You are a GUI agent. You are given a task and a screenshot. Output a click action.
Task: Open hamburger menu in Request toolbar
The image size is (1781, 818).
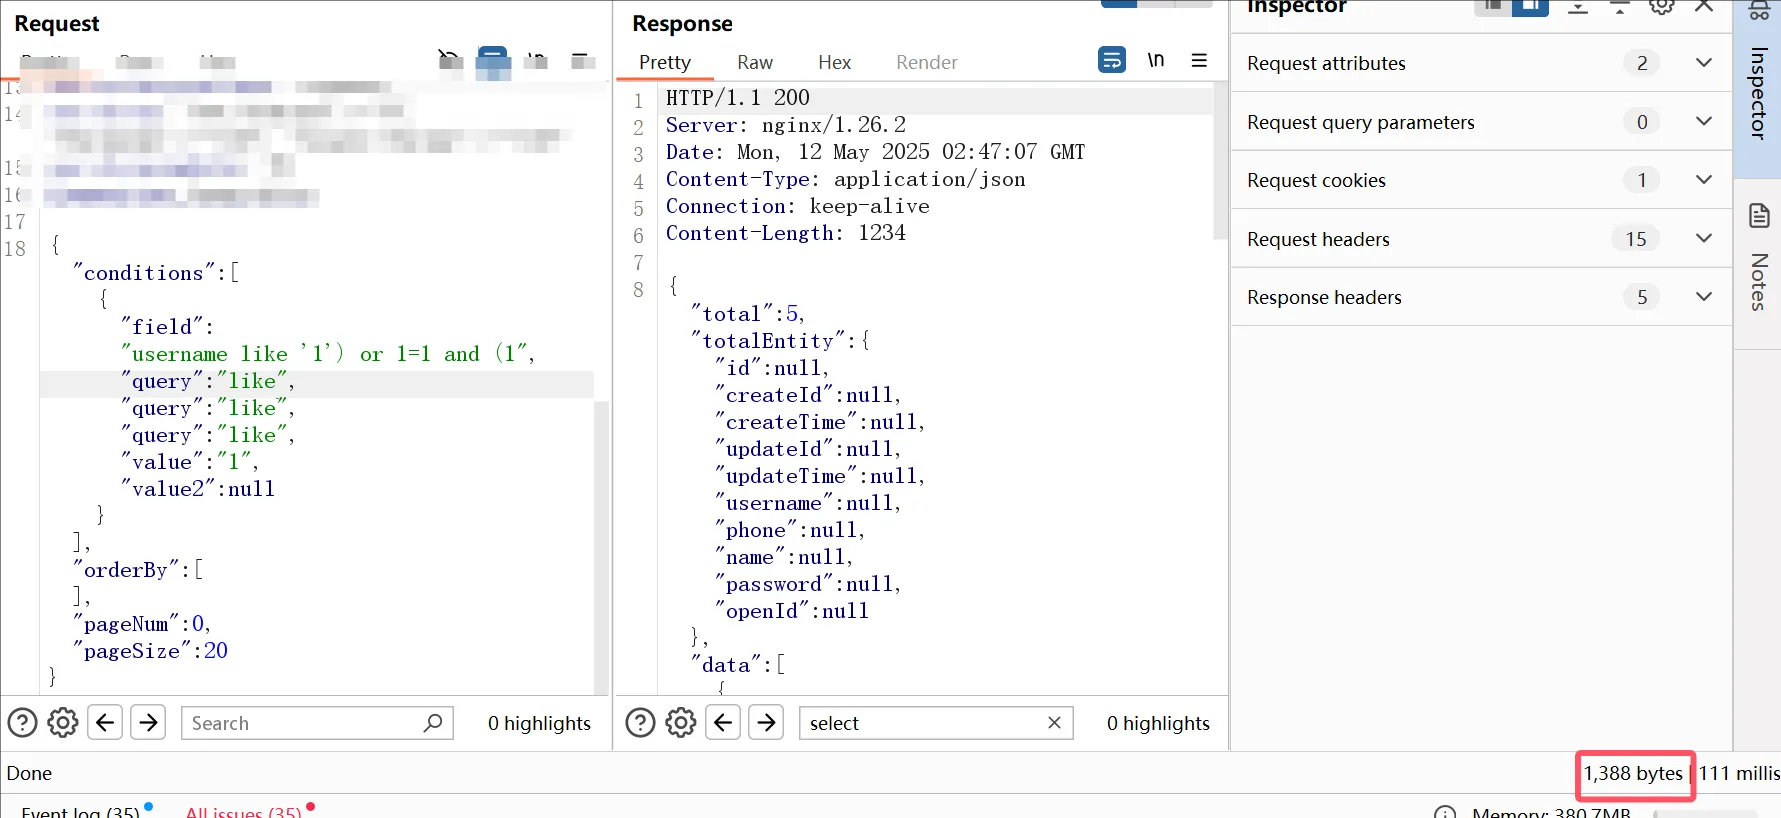coord(582,61)
